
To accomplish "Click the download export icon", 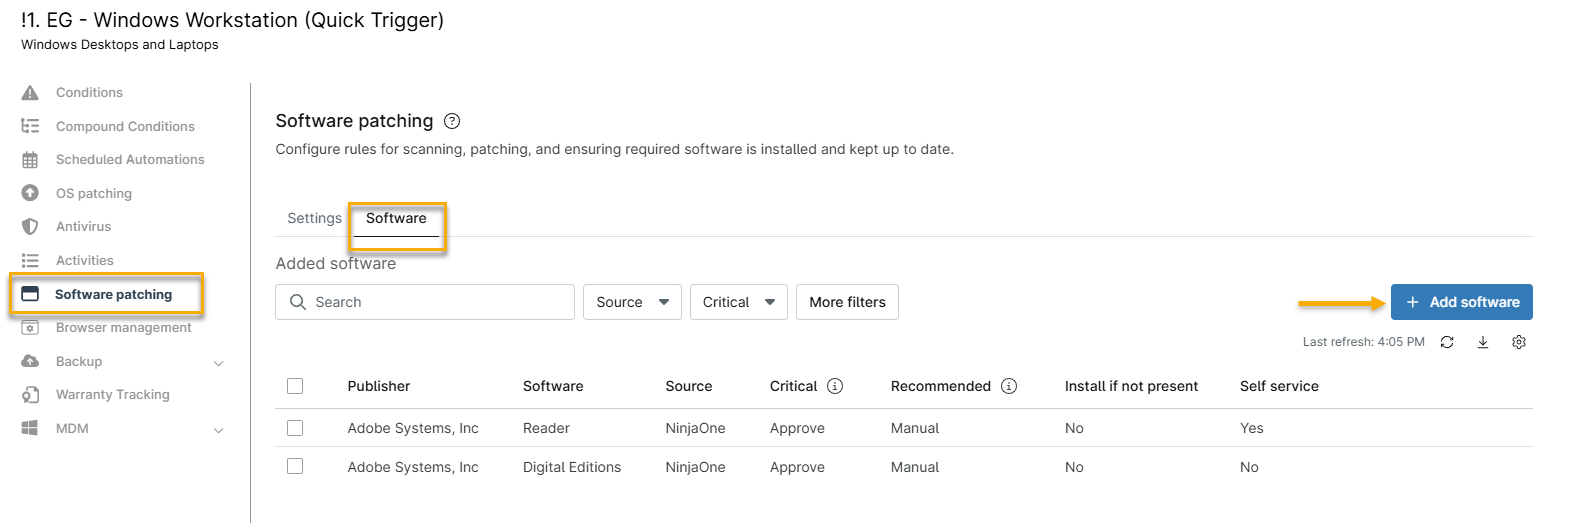I will pyautogui.click(x=1483, y=342).
